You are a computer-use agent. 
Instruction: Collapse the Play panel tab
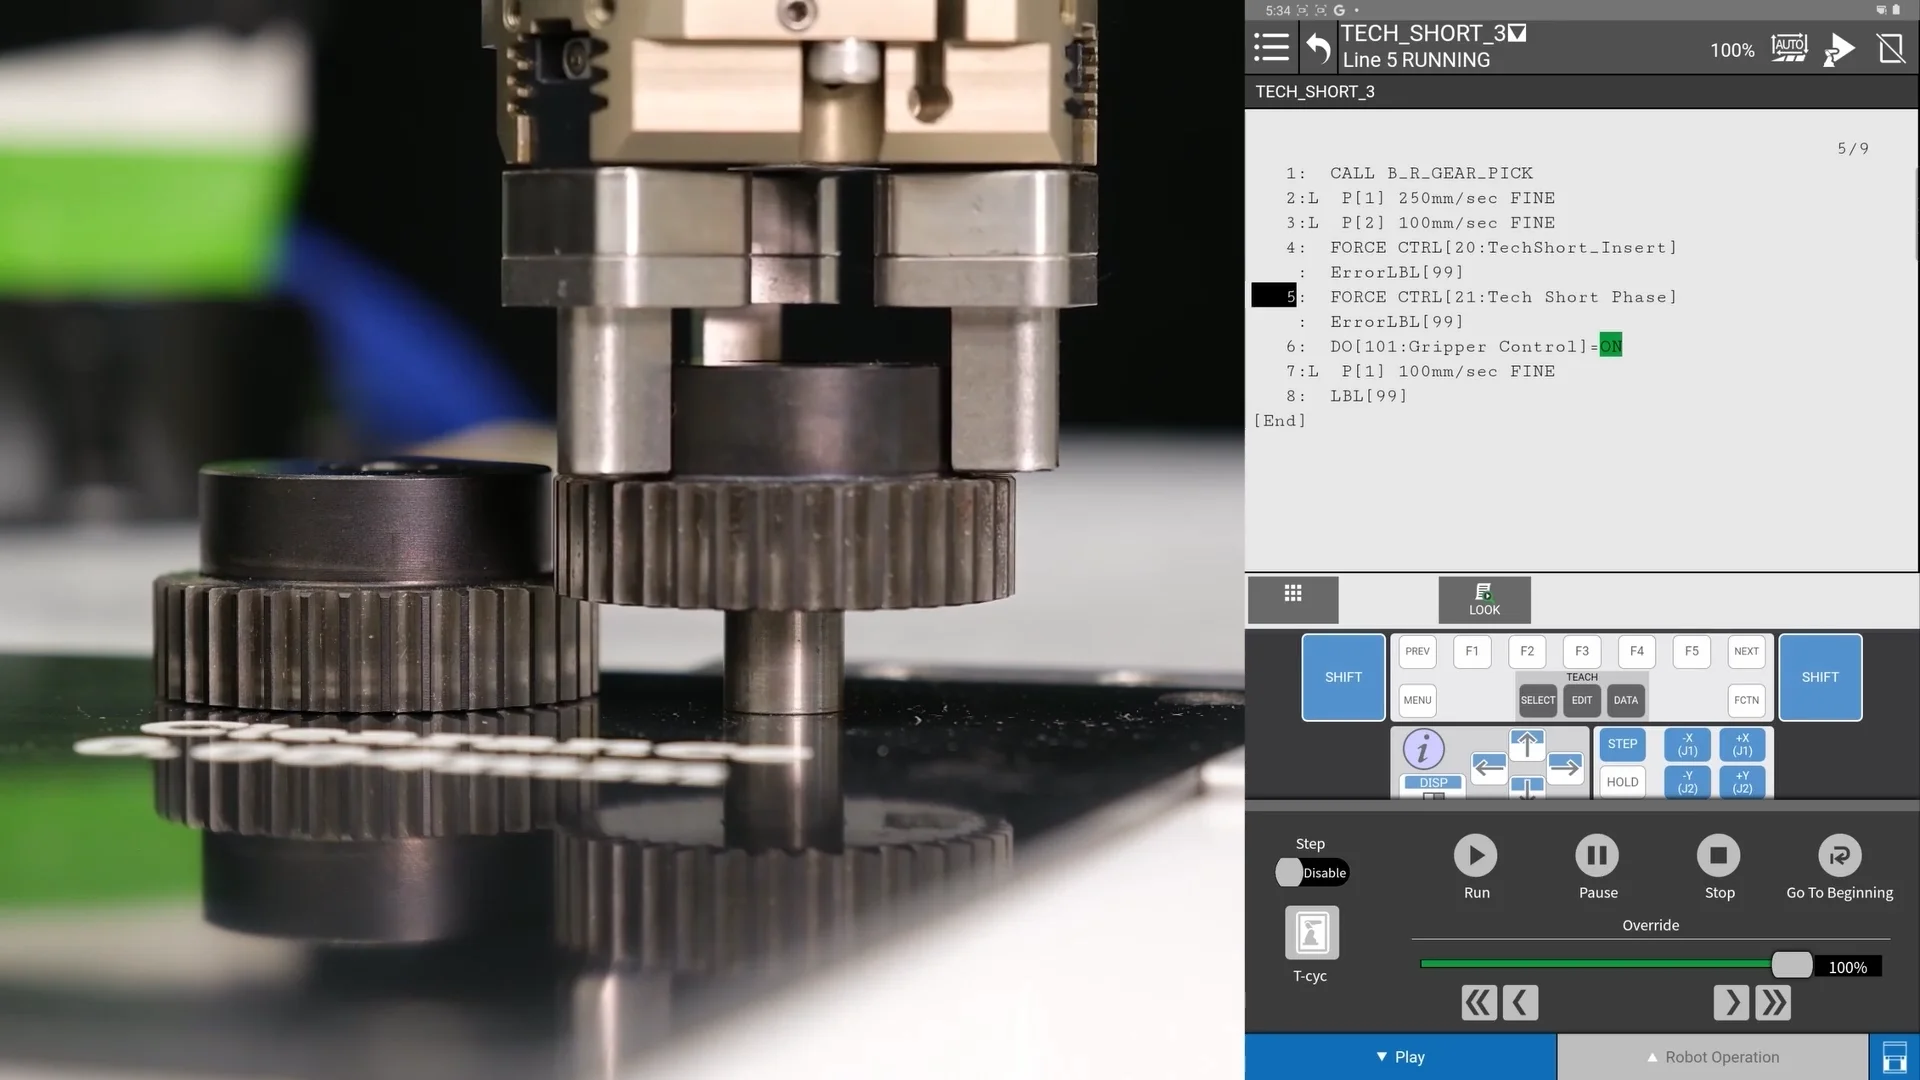[1400, 1057]
